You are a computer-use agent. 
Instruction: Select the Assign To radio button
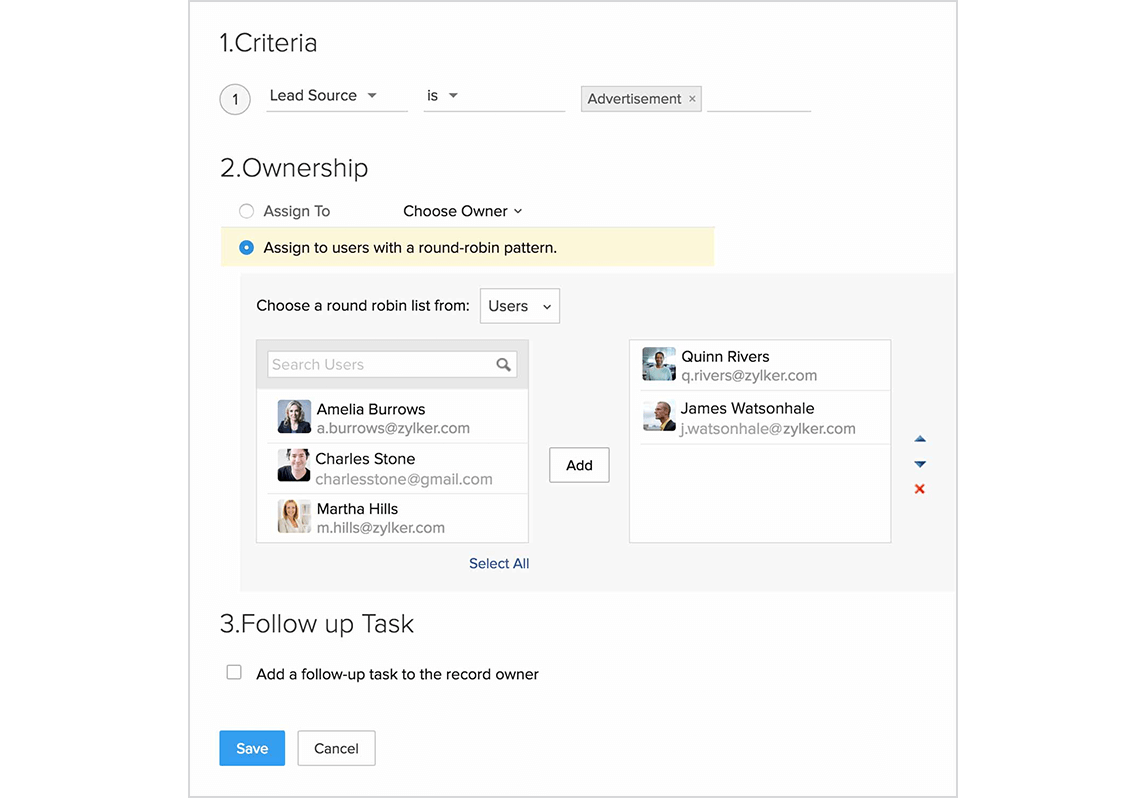coord(246,211)
